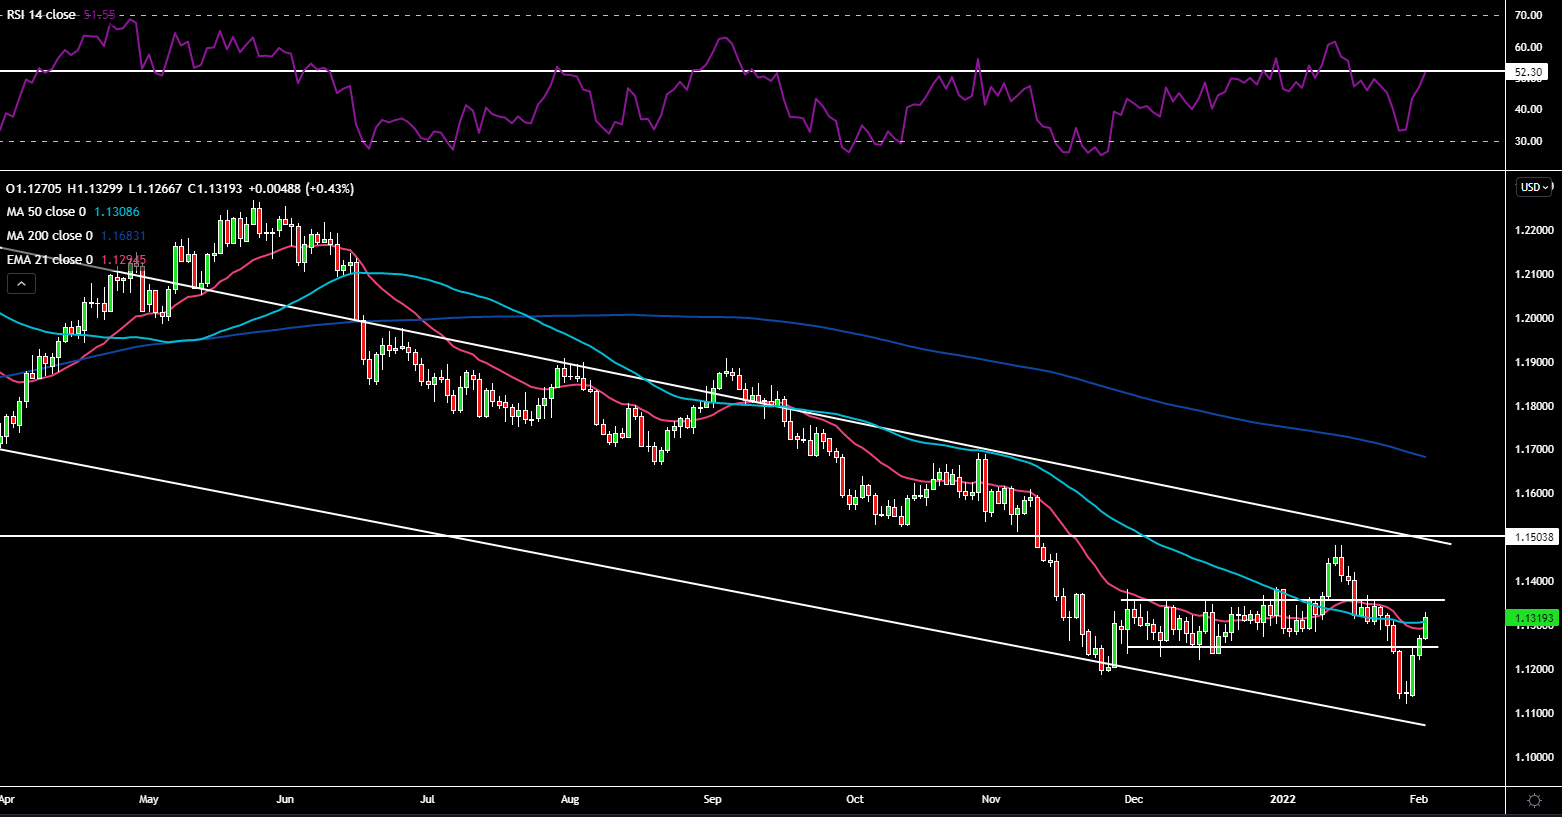1562x817 pixels.
Task: Click the Dec label on time axis
Action: pyautogui.click(x=1134, y=800)
